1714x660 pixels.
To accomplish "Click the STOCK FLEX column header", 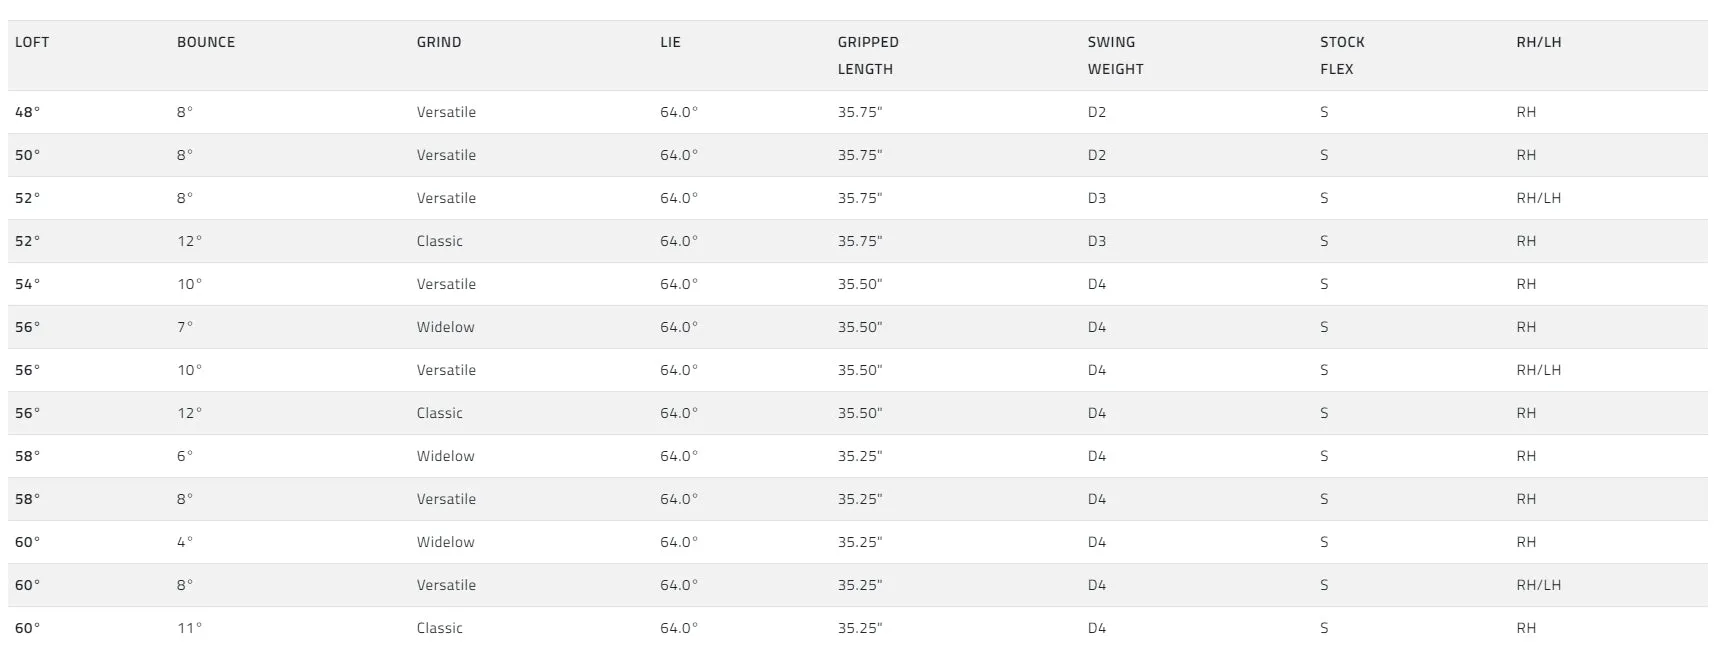I will 1342,55.
